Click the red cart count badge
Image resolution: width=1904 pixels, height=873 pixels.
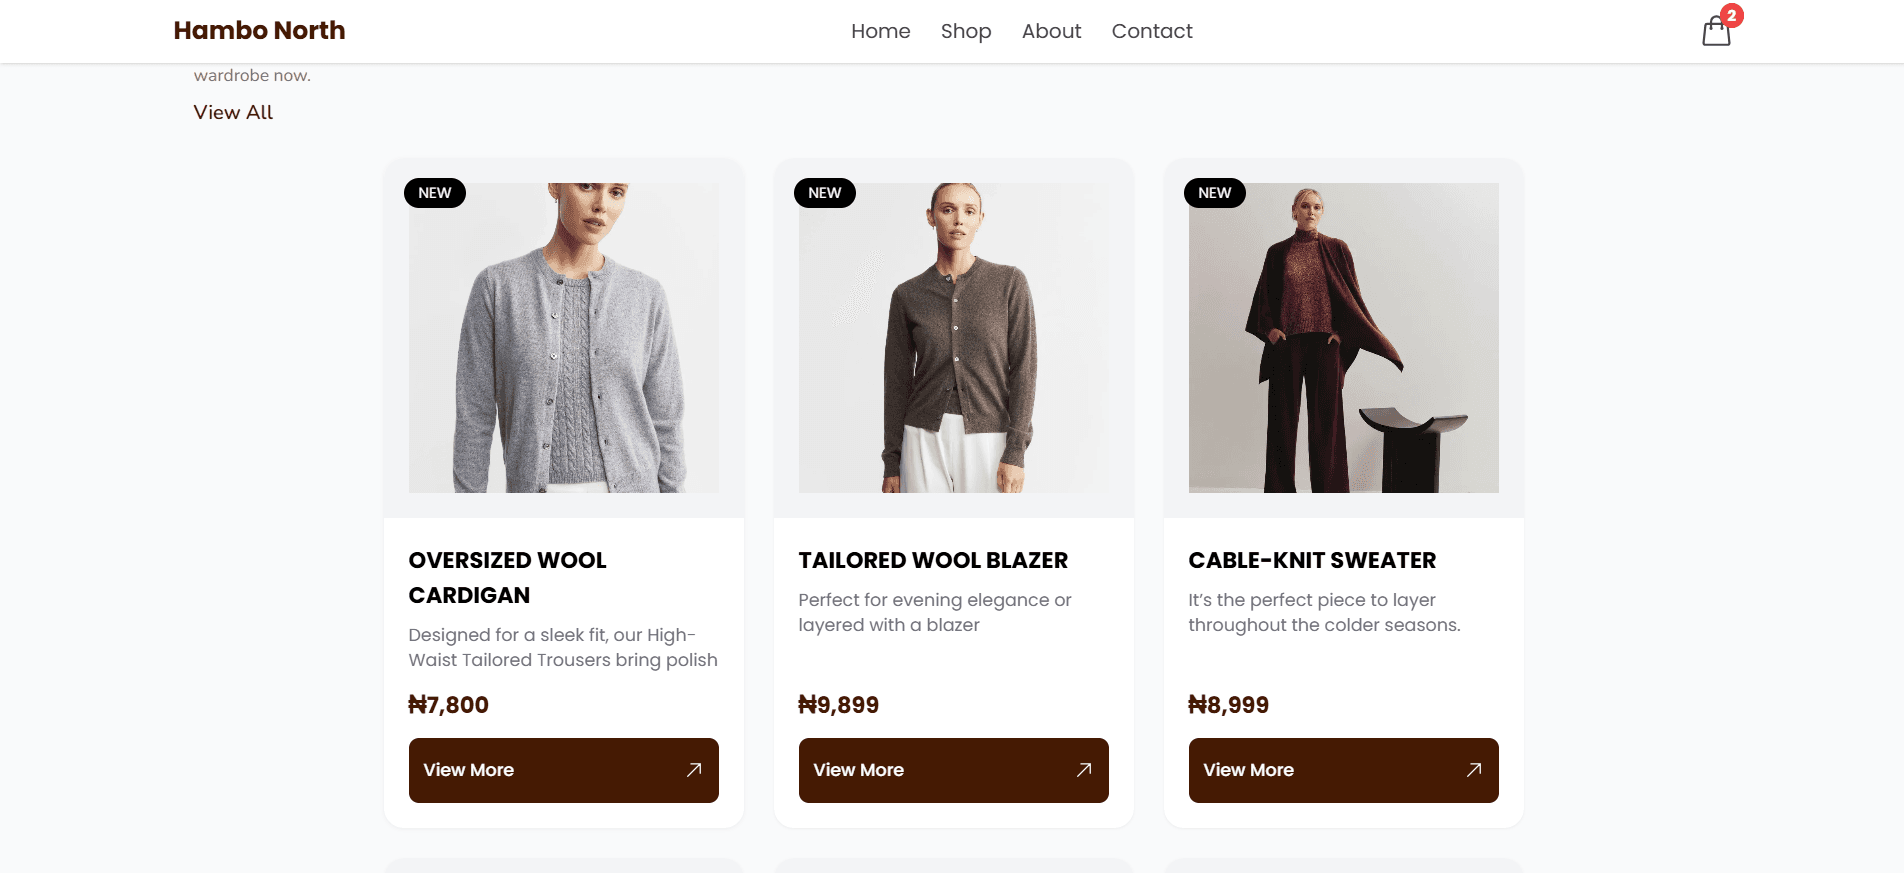pos(1731,15)
